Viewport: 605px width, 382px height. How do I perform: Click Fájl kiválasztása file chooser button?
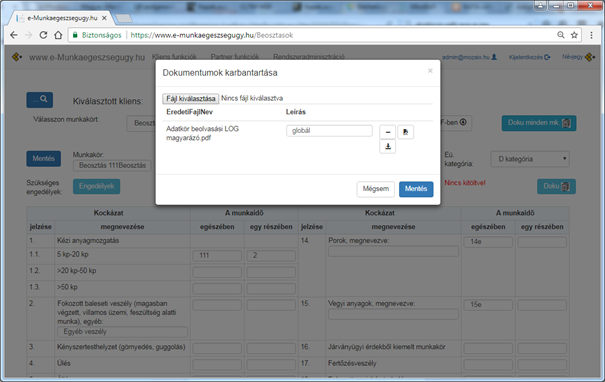pos(191,98)
